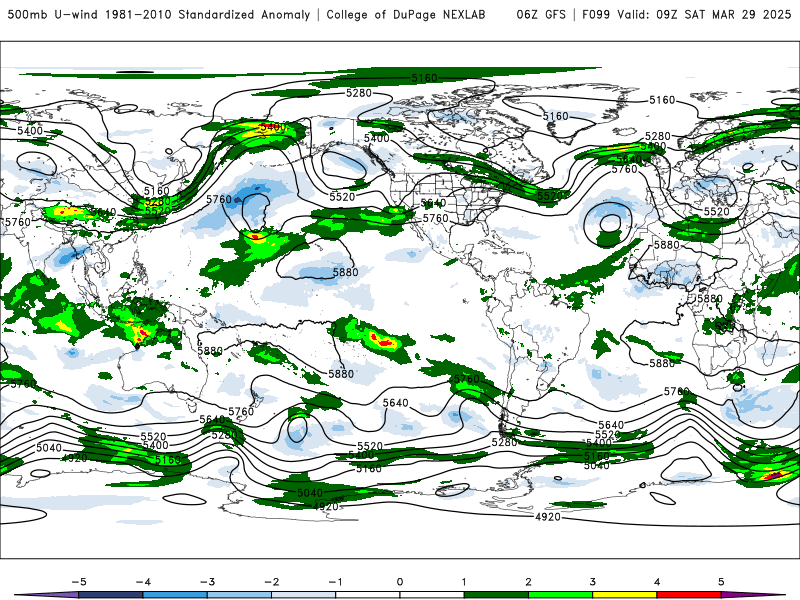Click the '4' colorbar tick label

pyautogui.click(x=657, y=582)
